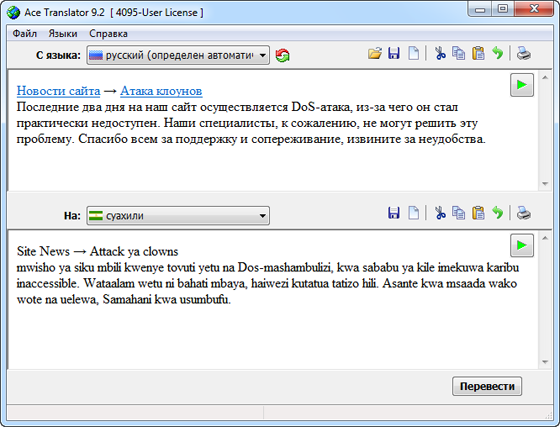Expand target language dropdown суахили
The height and width of the screenshot is (427, 560).
pyautogui.click(x=178, y=216)
